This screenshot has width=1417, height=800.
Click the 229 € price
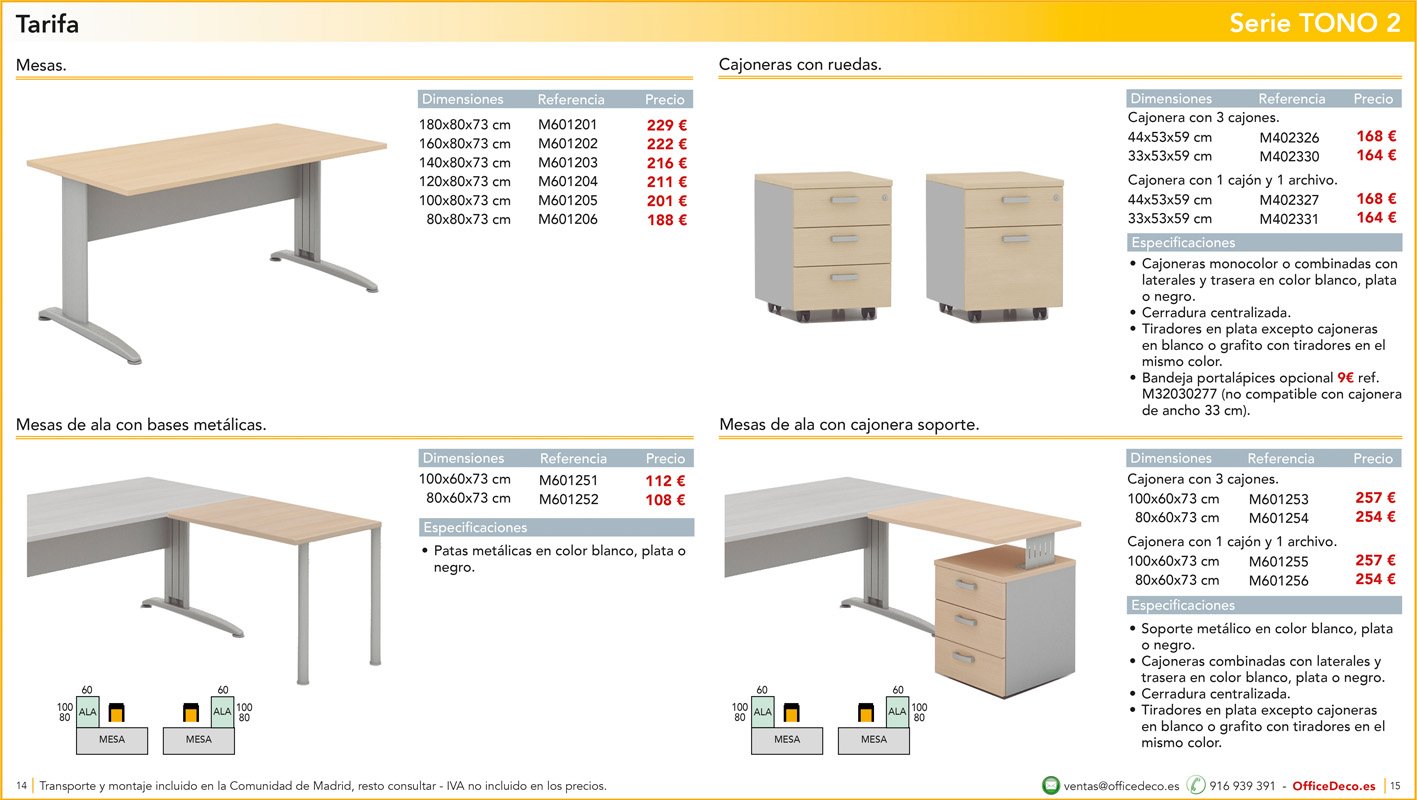667,126
